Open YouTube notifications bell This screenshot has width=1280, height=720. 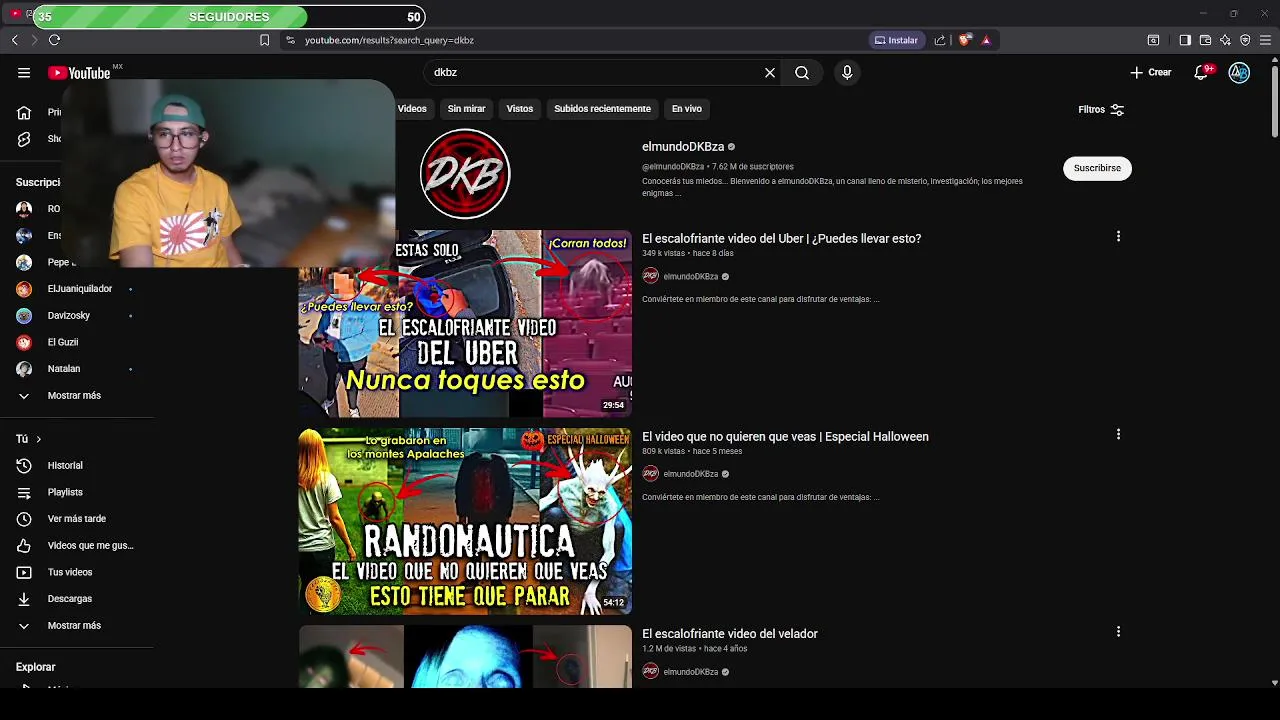(1202, 73)
